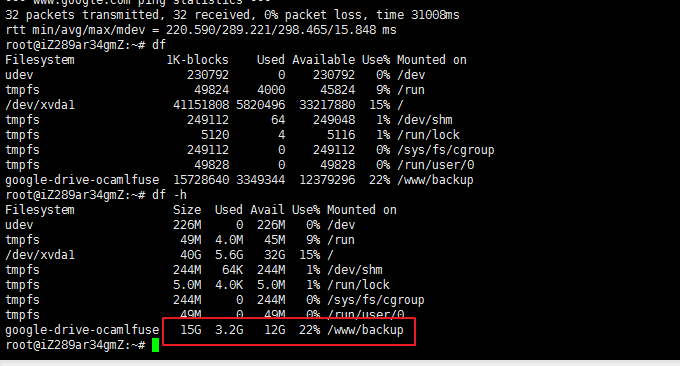Click '/www/backup' in the first df output
Screen dimensions: 680x366
[435, 180]
